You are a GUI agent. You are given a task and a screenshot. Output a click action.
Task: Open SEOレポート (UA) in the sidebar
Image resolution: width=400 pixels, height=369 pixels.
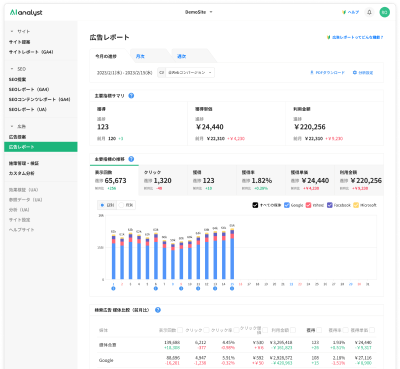[x=28, y=109]
